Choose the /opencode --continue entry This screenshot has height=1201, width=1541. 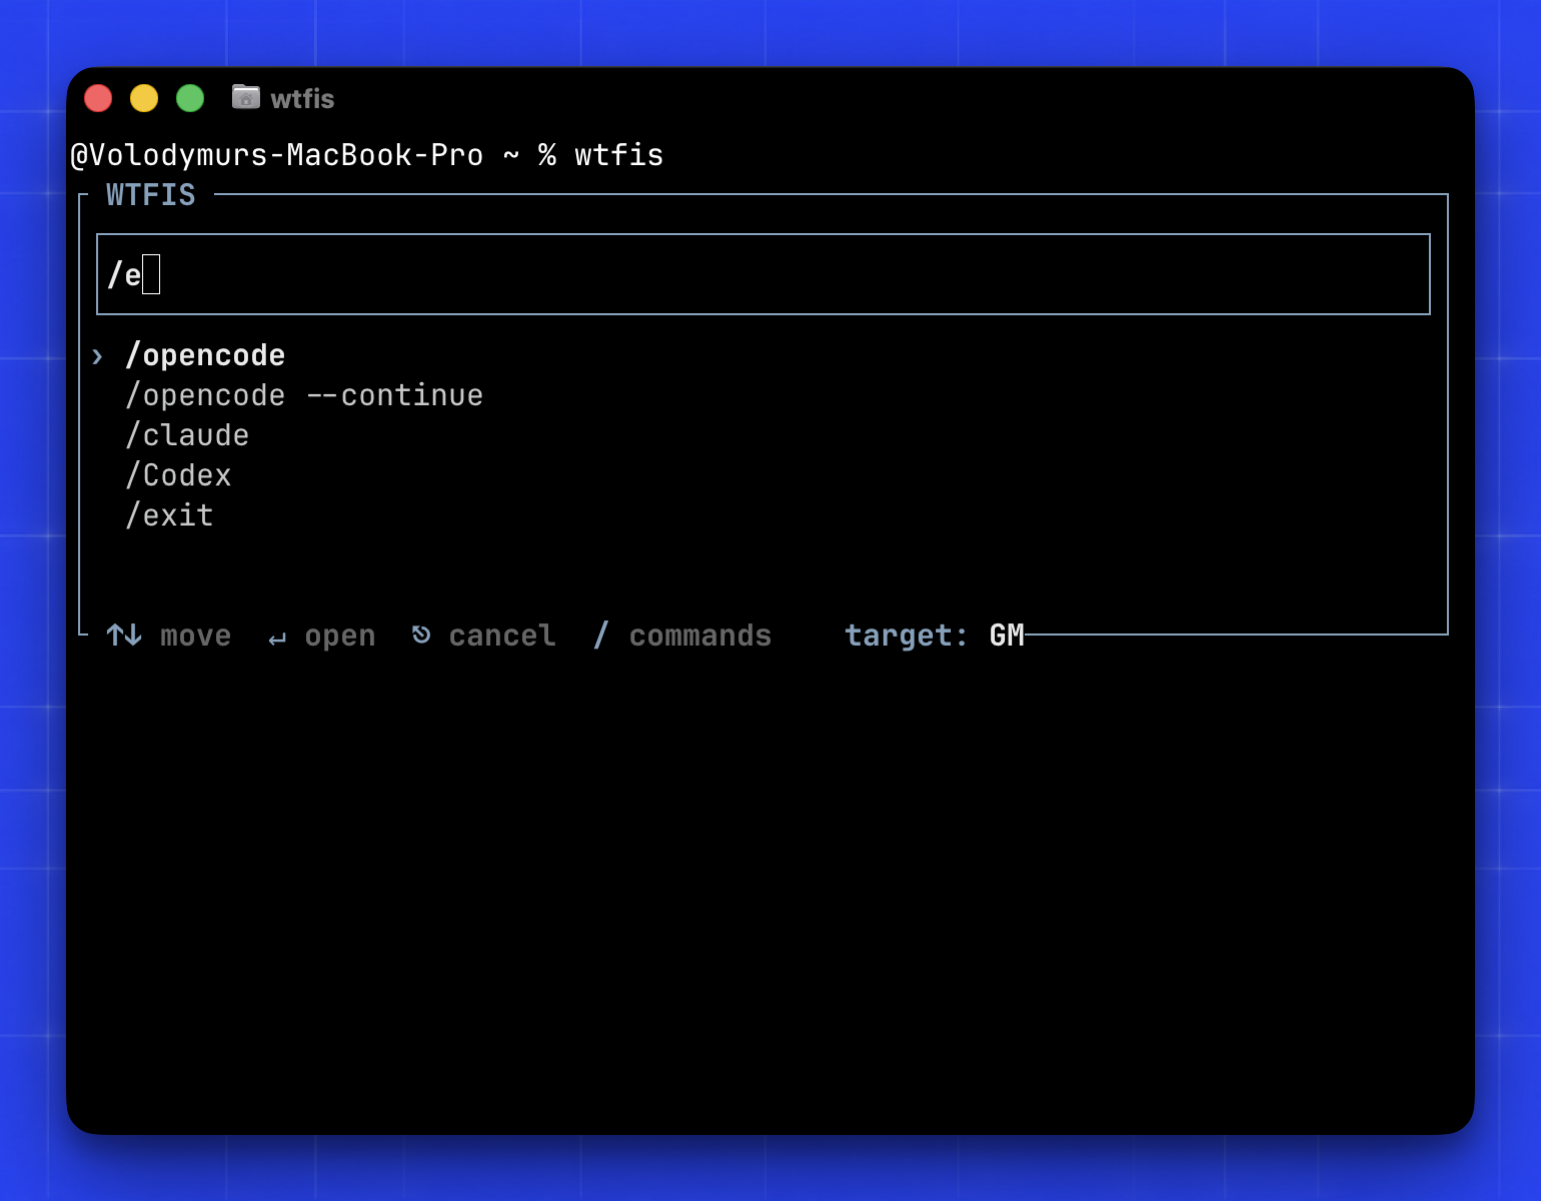tap(304, 395)
